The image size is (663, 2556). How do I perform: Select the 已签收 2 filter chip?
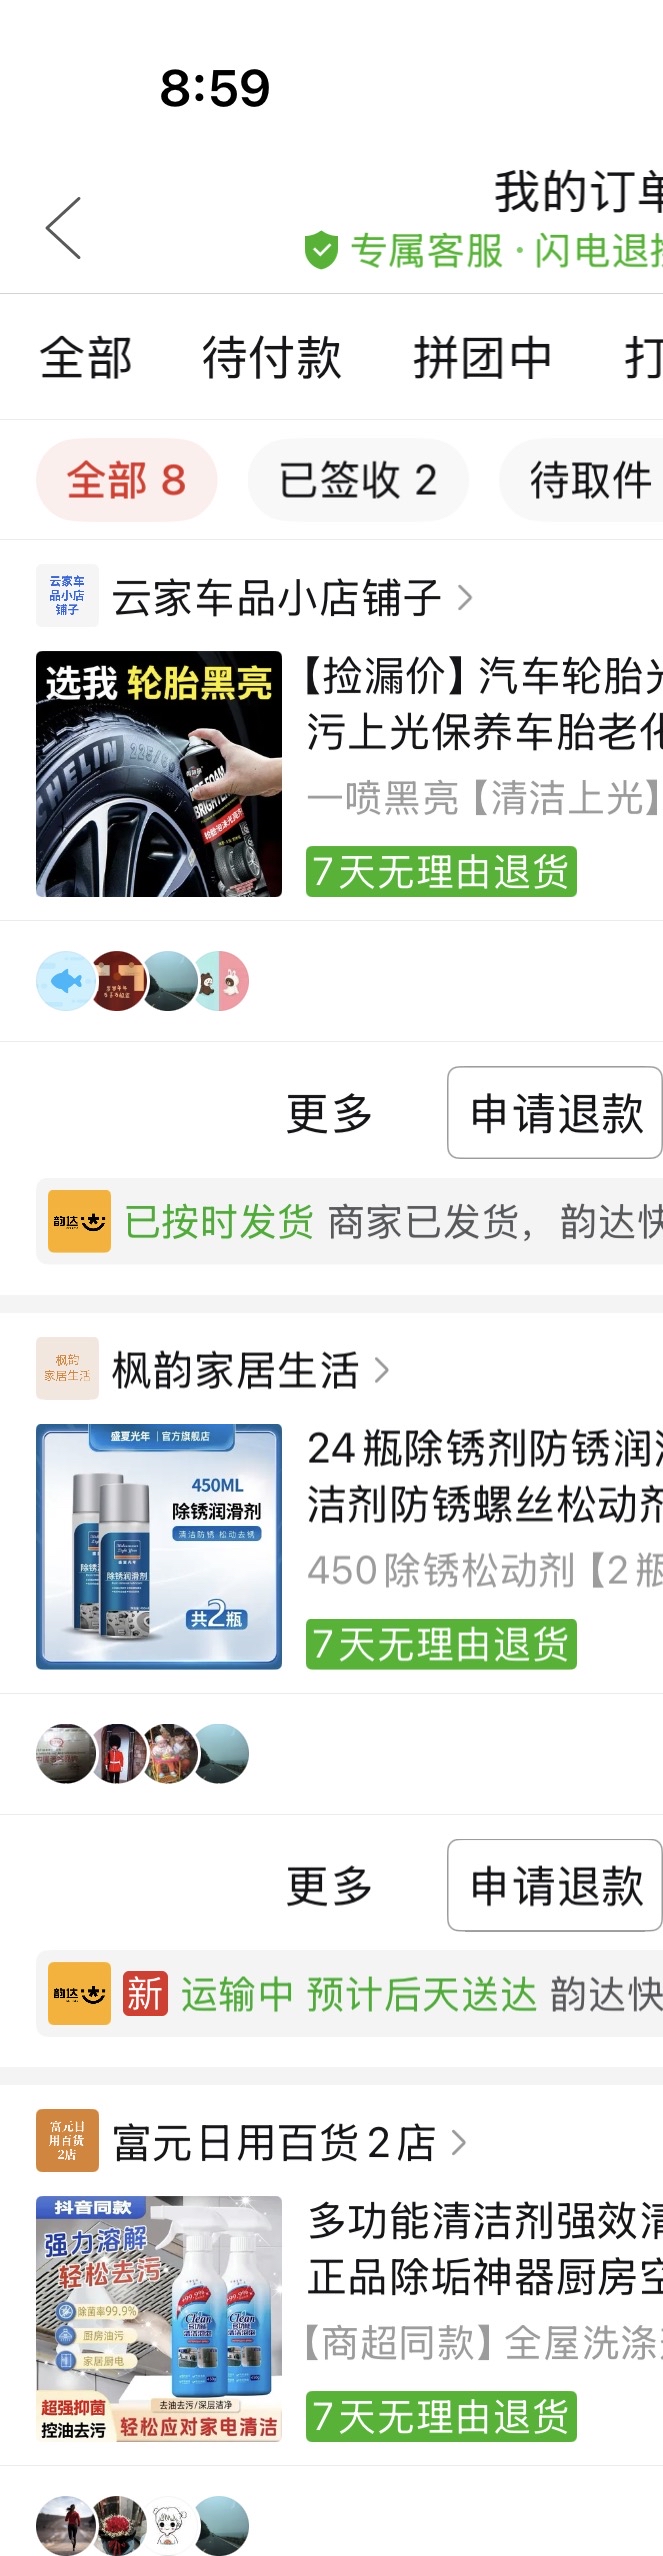click(x=358, y=480)
